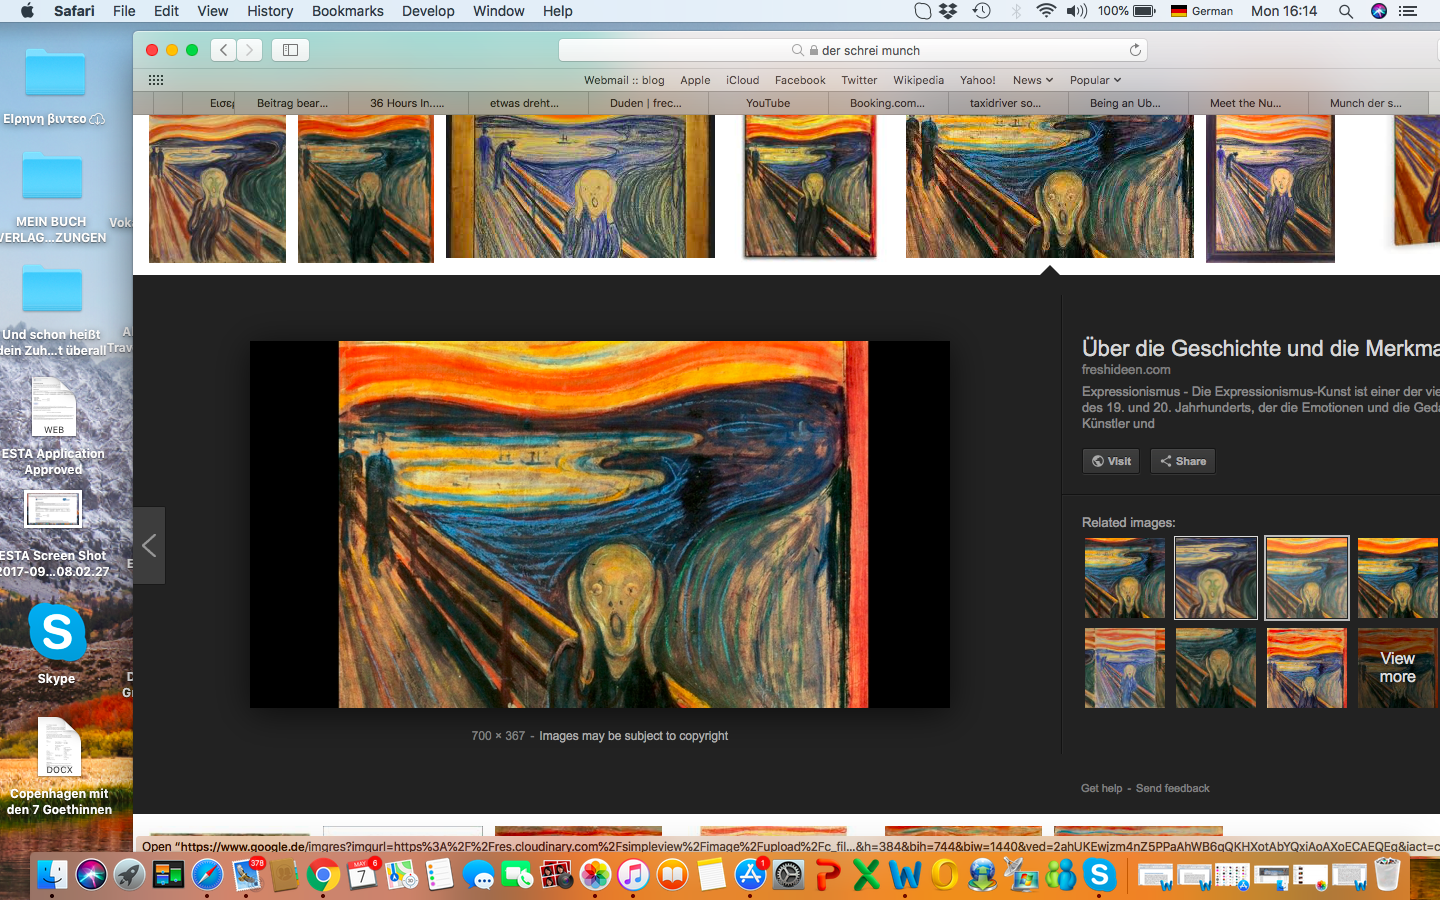
Task: Click the address bar search field
Action: (853, 50)
